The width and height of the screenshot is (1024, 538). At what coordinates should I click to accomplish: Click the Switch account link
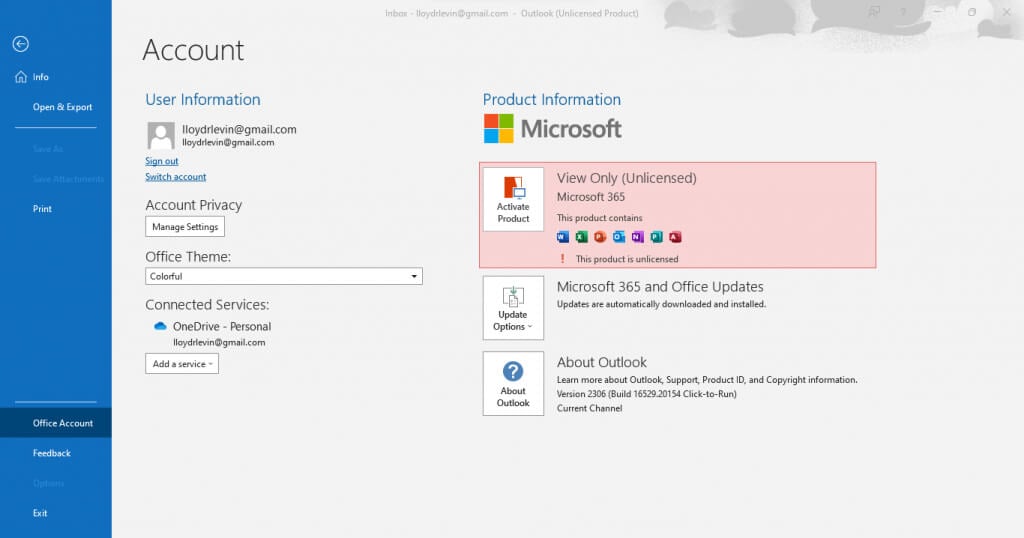pyautogui.click(x=176, y=176)
